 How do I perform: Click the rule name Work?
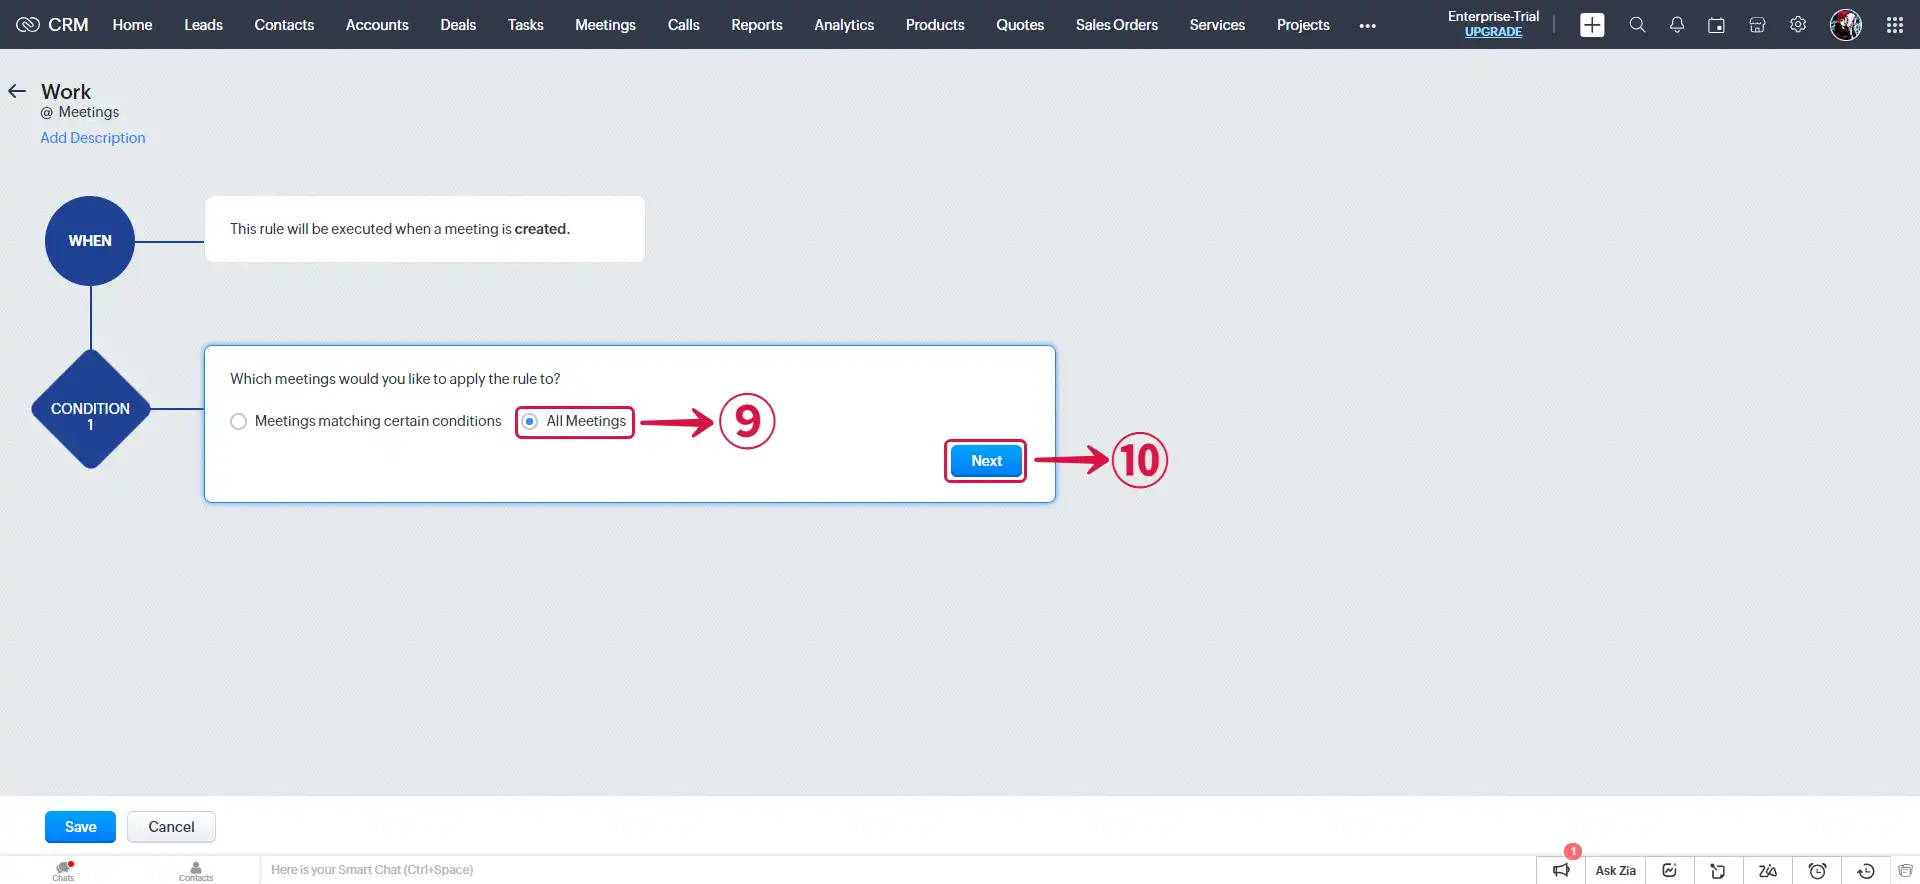click(66, 92)
